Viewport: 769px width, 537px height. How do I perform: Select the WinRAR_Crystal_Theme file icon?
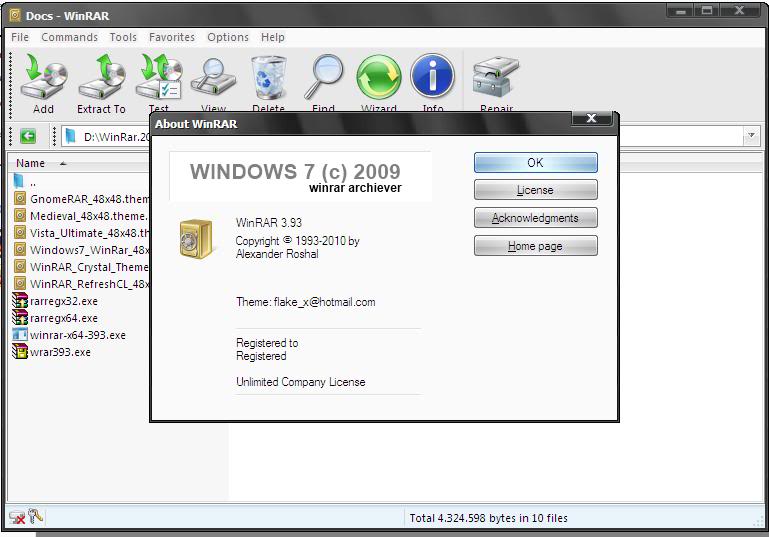(x=20, y=266)
